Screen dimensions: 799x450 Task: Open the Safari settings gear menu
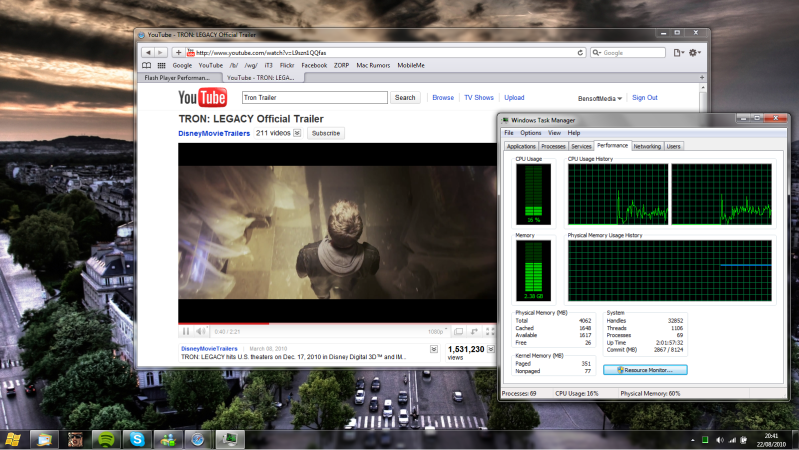[695, 52]
